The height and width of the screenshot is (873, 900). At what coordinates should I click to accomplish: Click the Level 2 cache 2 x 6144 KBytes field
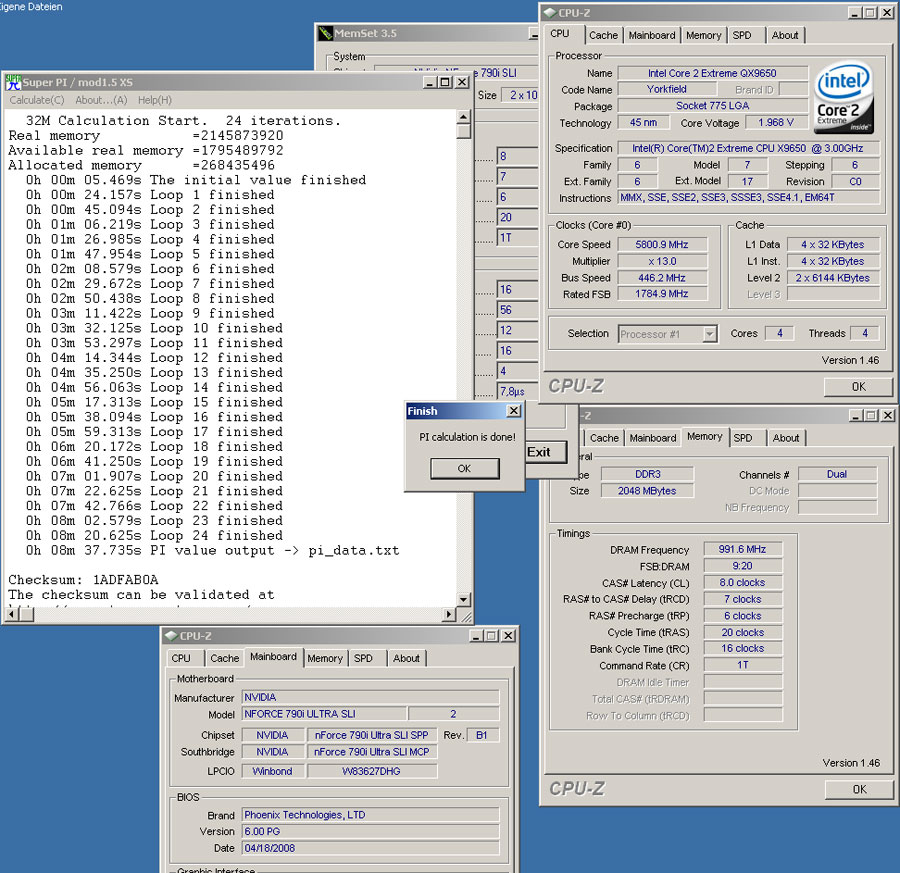(833, 278)
